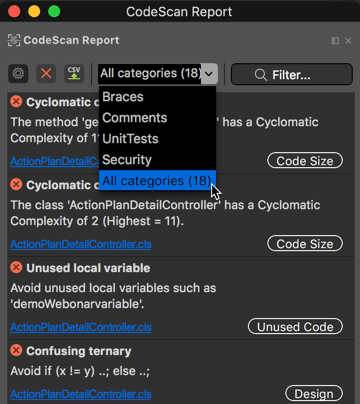Toggle the panel layout icon in the header
This screenshot has height=404, width=360.
[335, 41]
